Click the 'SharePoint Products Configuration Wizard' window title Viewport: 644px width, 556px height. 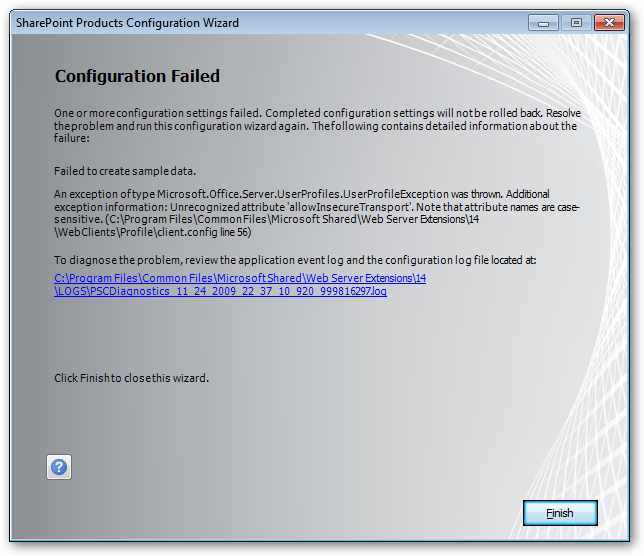[127, 23]
